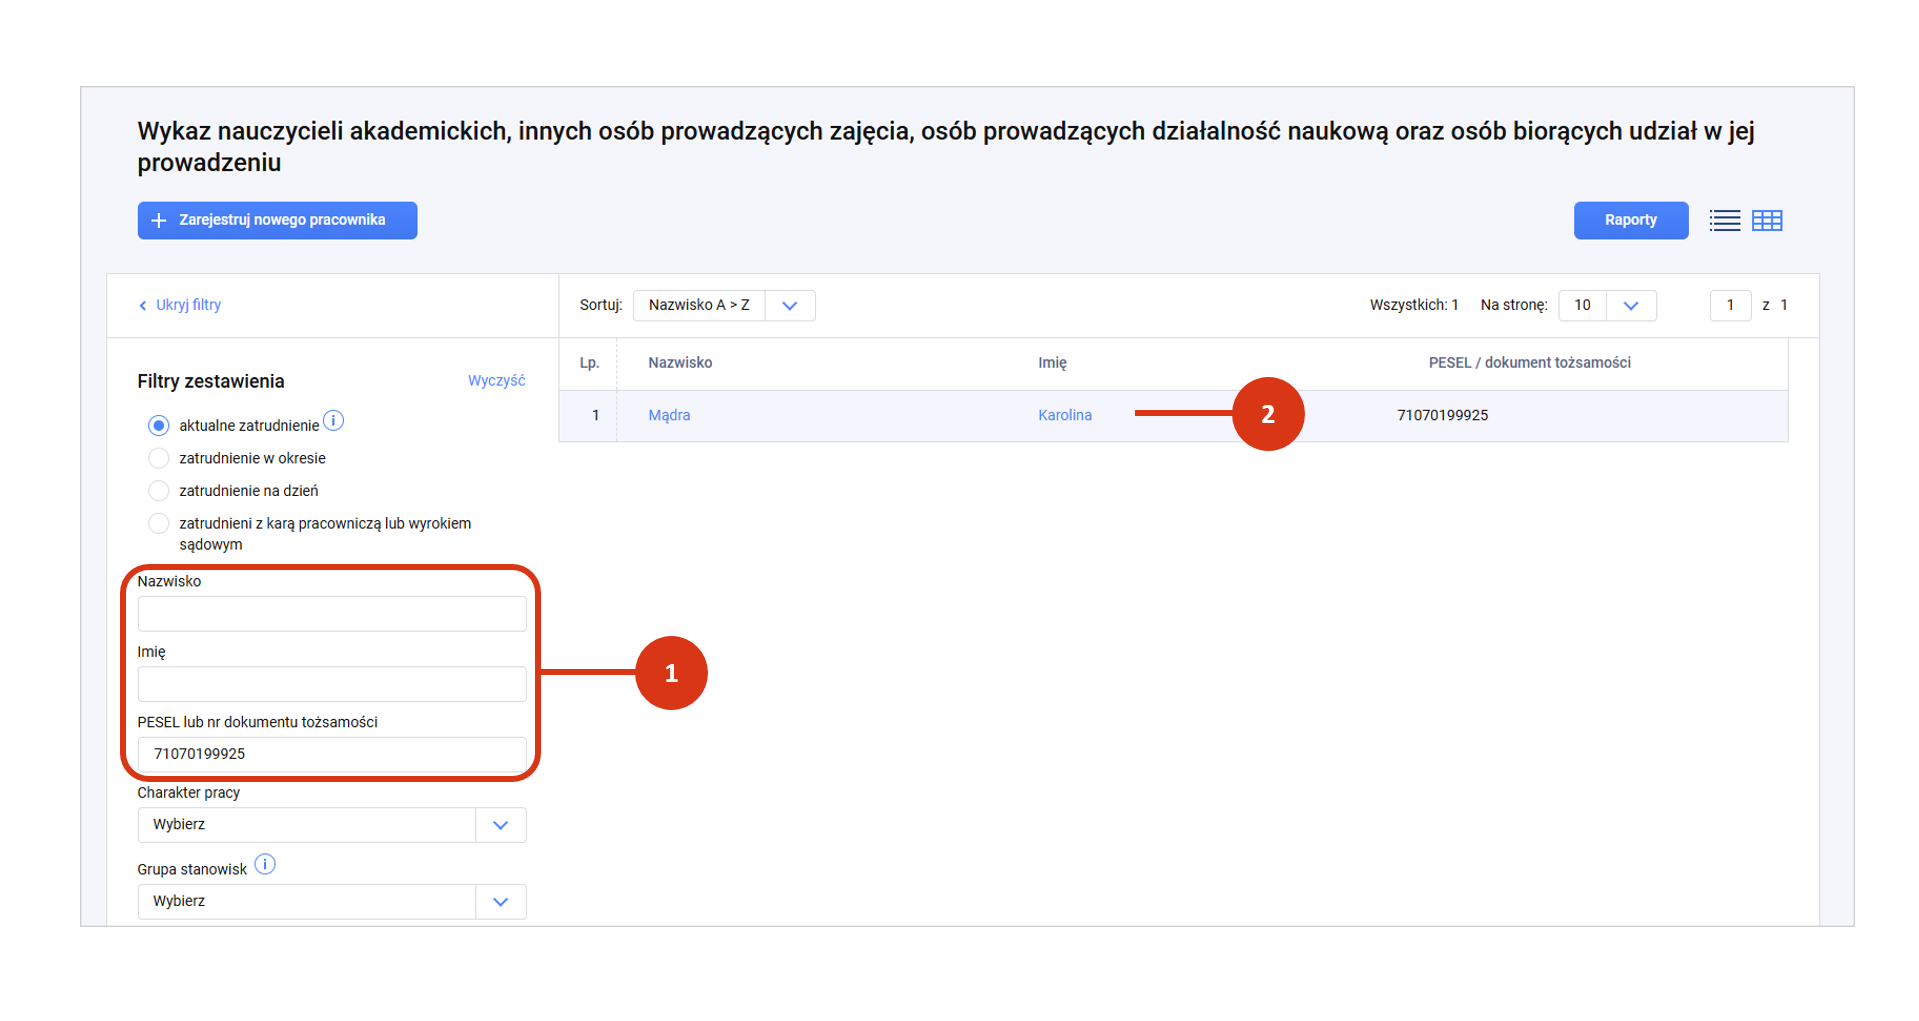Select radio for zatrudnieni z karą pracowniczą
Image resolution: width=1919 pixels, height=1021 pixels.
click(x=158, y=524)
